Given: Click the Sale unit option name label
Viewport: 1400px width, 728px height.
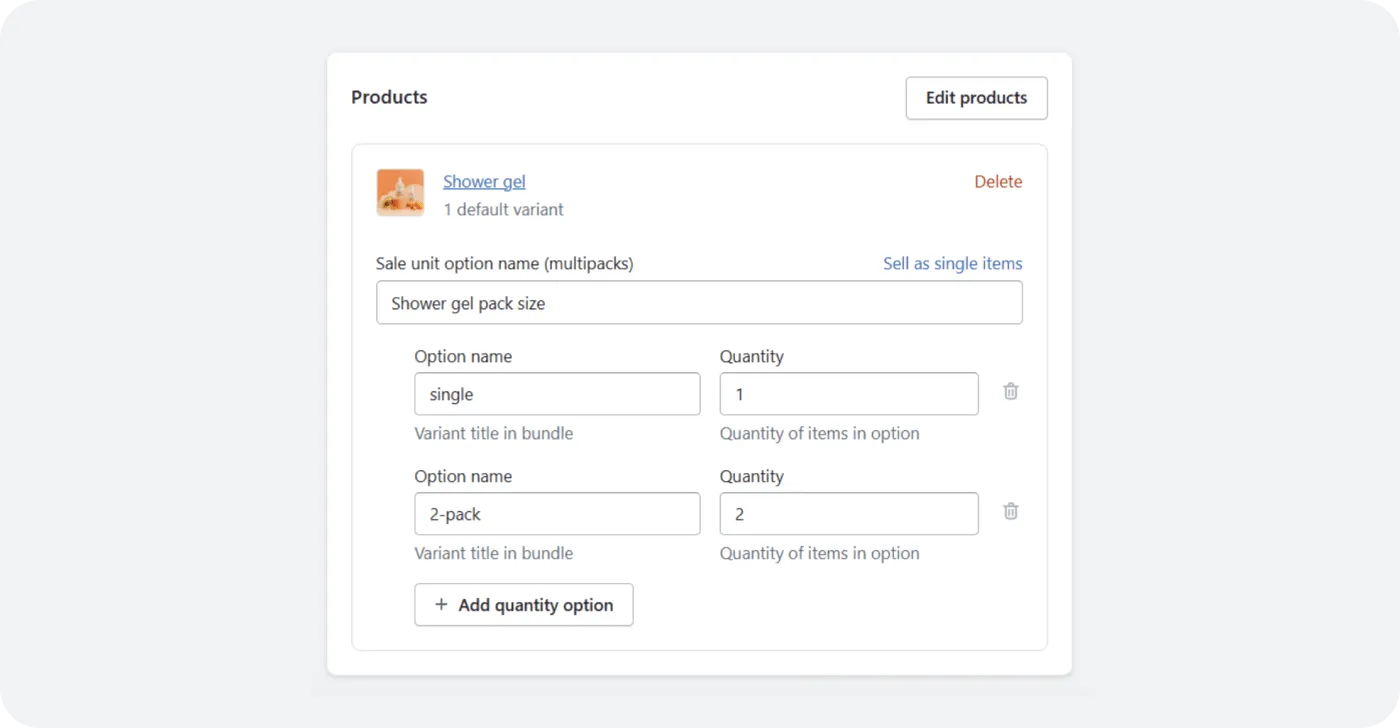Looking at the screenshot, I should (x=504, y=264).
